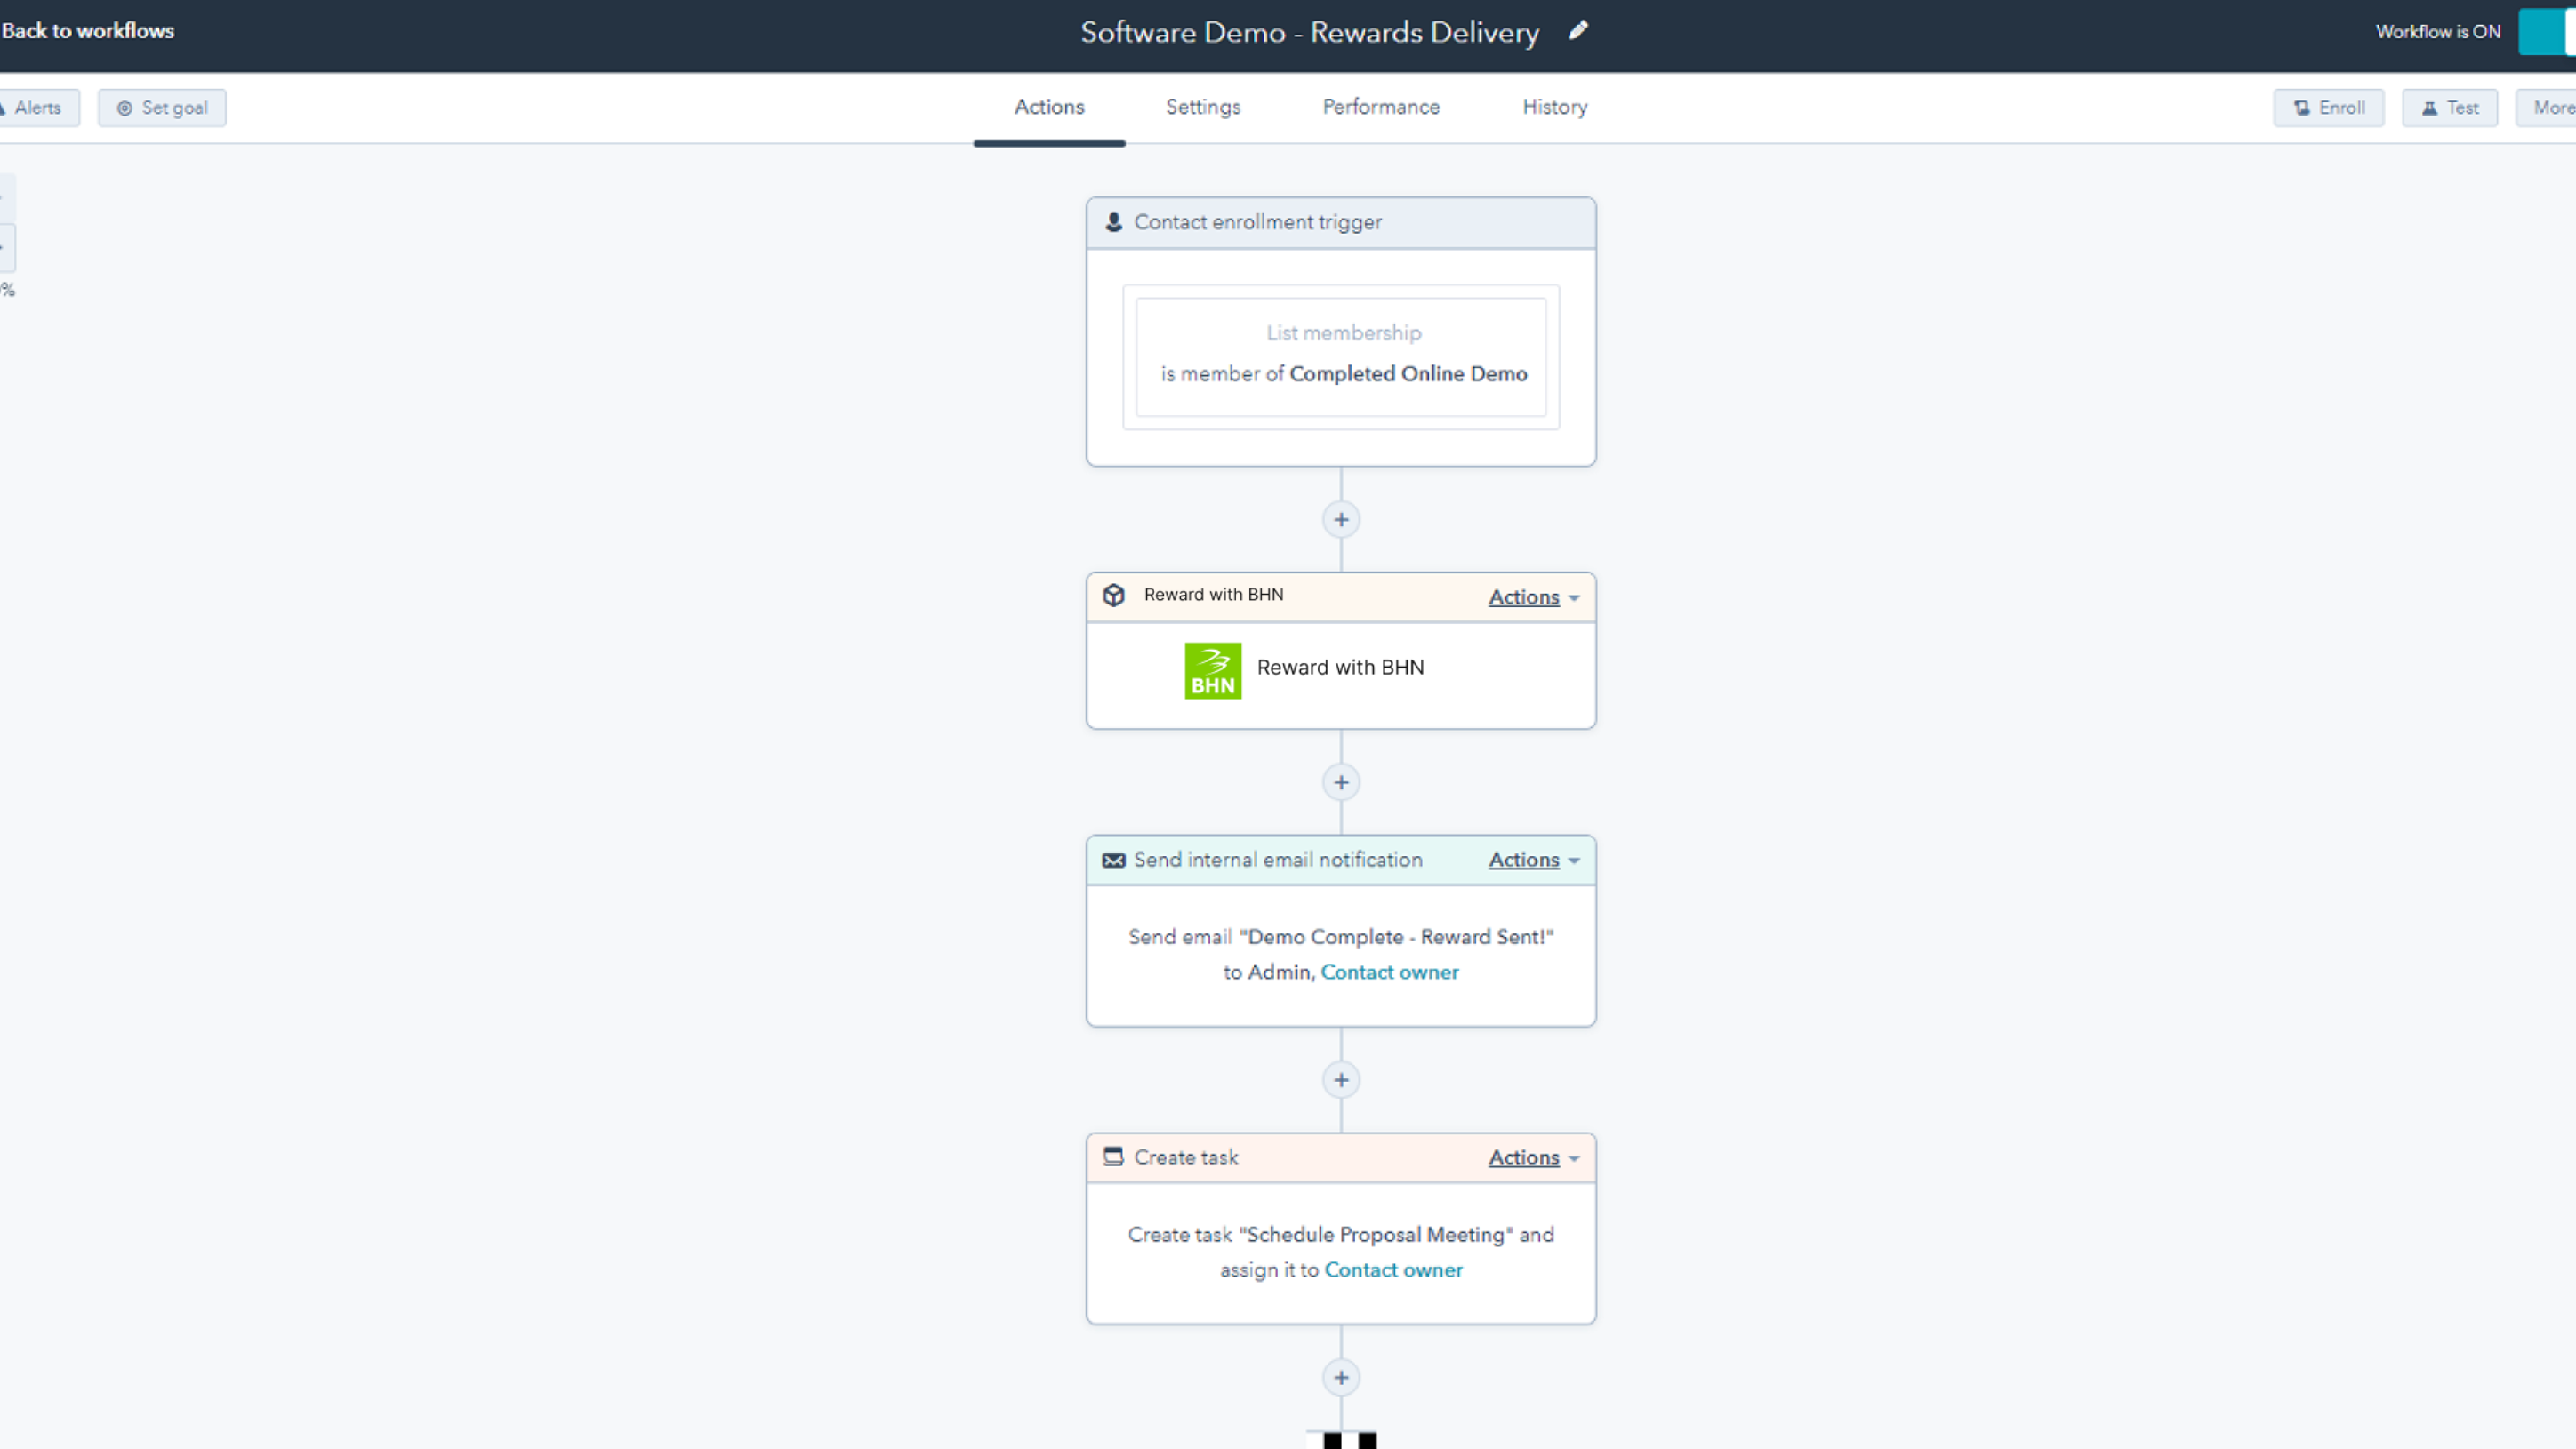
Task: Click the Set goal button
Action: pyautogui.click(x=162, y=108)
